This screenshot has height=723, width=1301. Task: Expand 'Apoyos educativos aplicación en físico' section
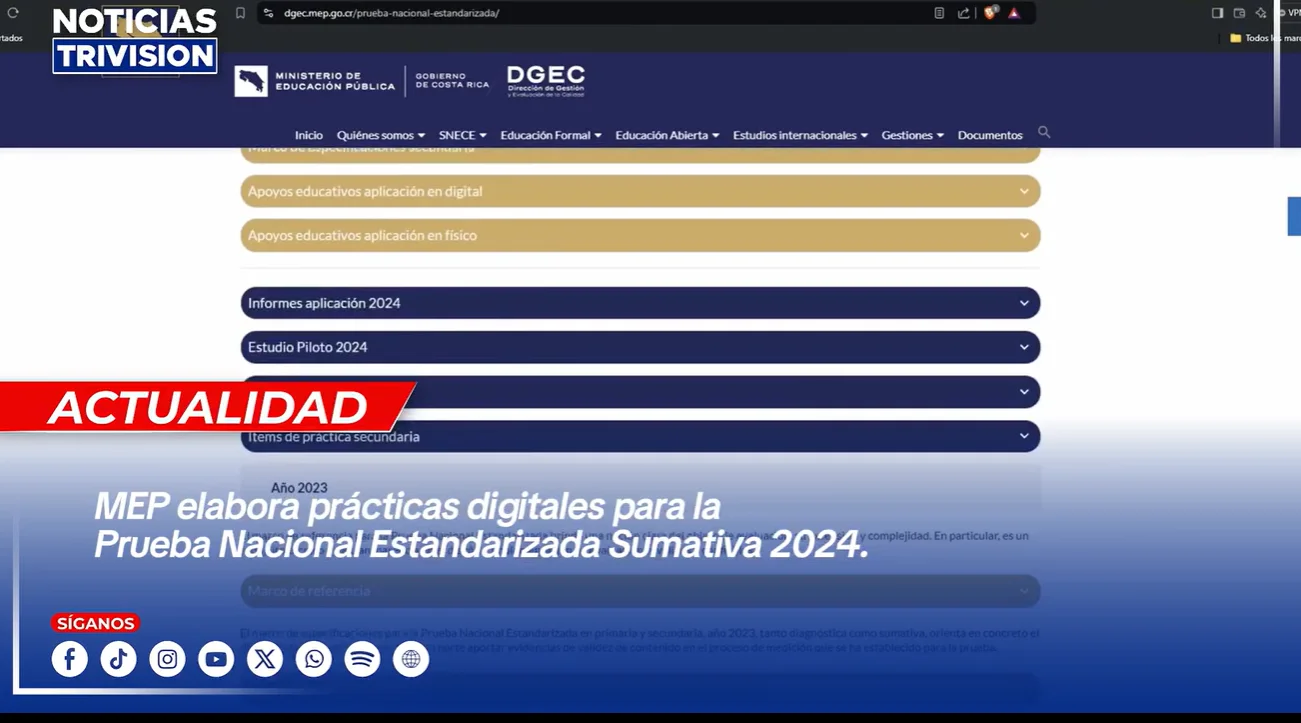pos(640,235)
